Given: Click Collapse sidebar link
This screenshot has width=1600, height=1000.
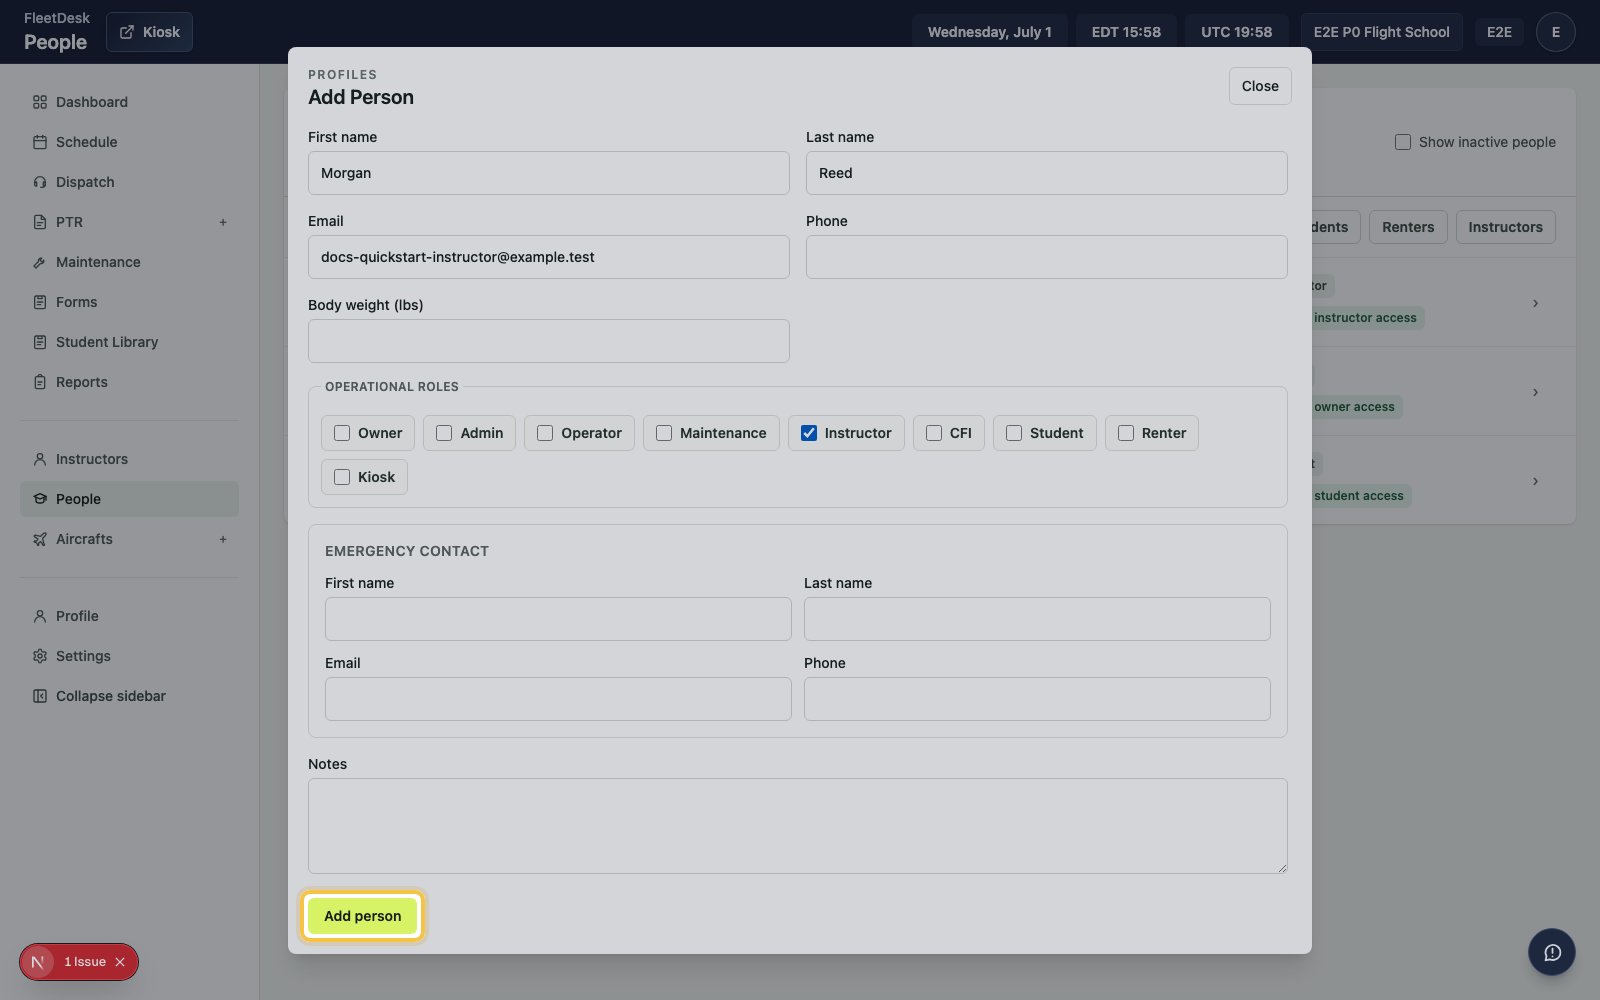Looking at the screenshot, I should click(129, 696).
